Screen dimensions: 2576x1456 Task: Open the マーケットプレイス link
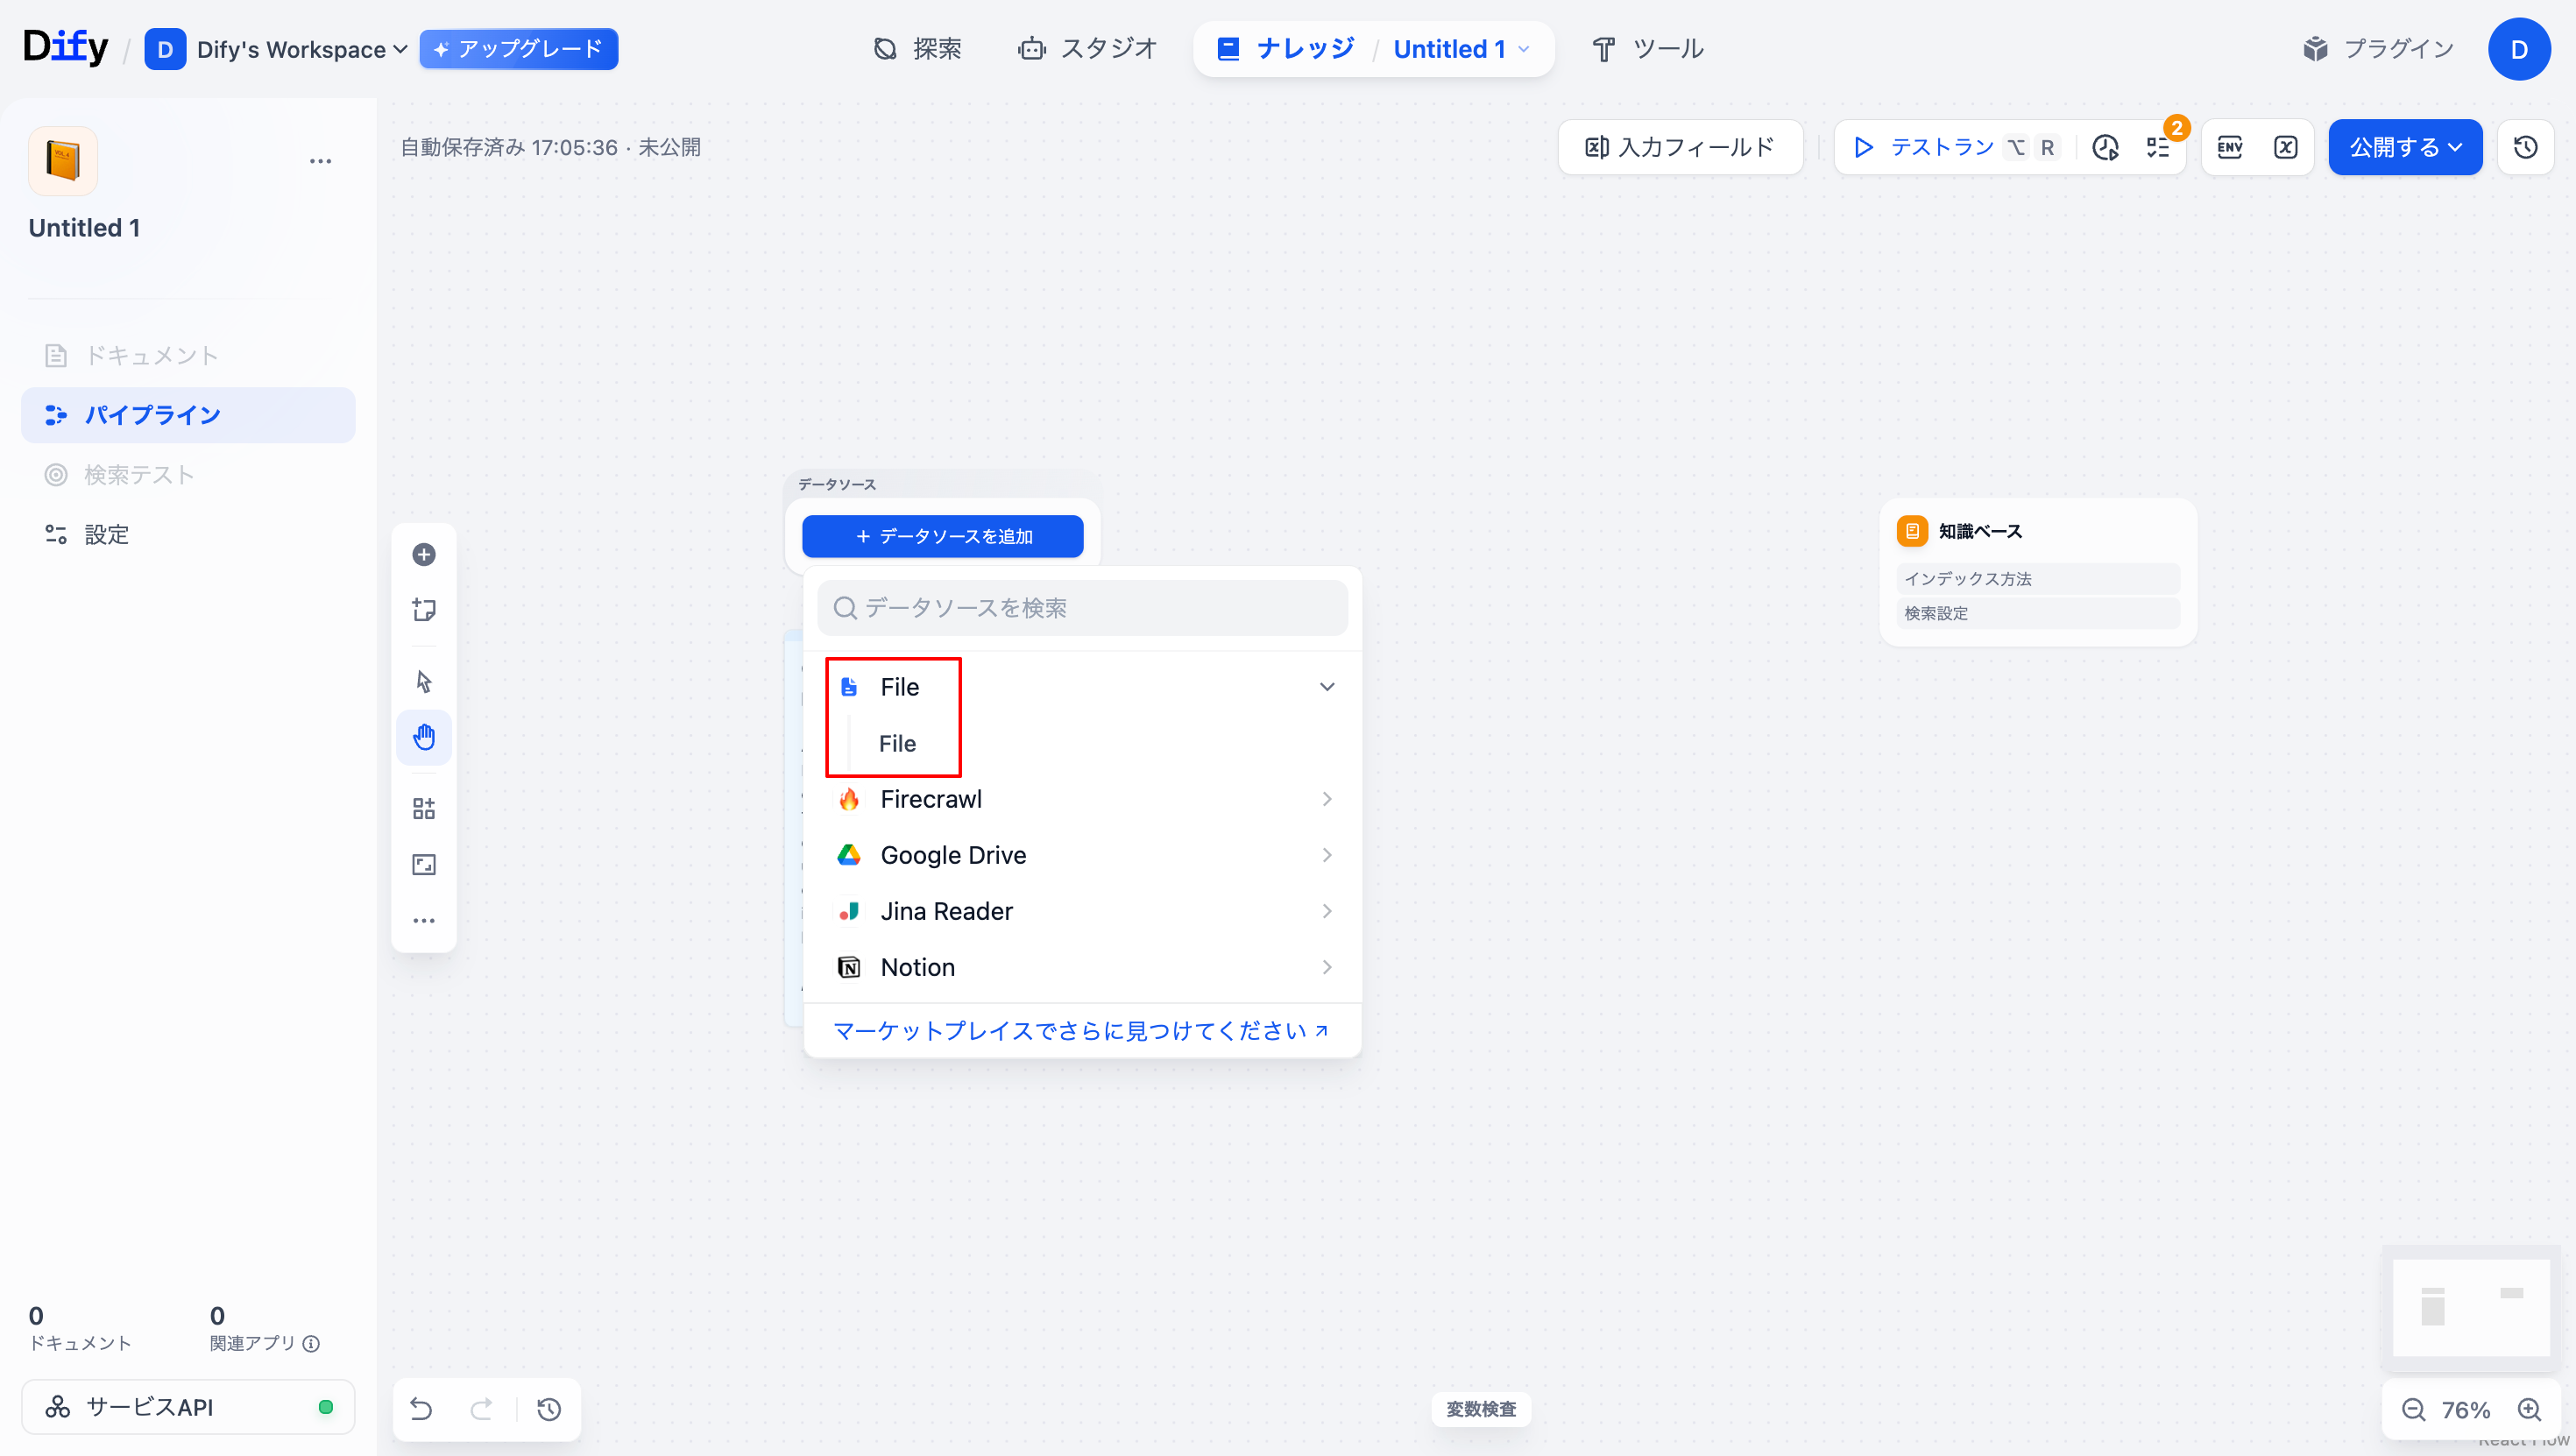pyautogui.click(x=1080, y=1030)
